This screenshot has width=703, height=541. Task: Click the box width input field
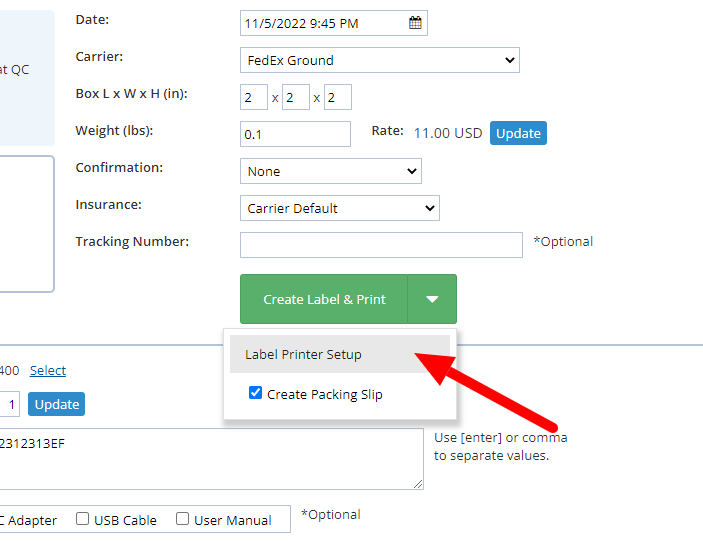[x=296, y=97]
